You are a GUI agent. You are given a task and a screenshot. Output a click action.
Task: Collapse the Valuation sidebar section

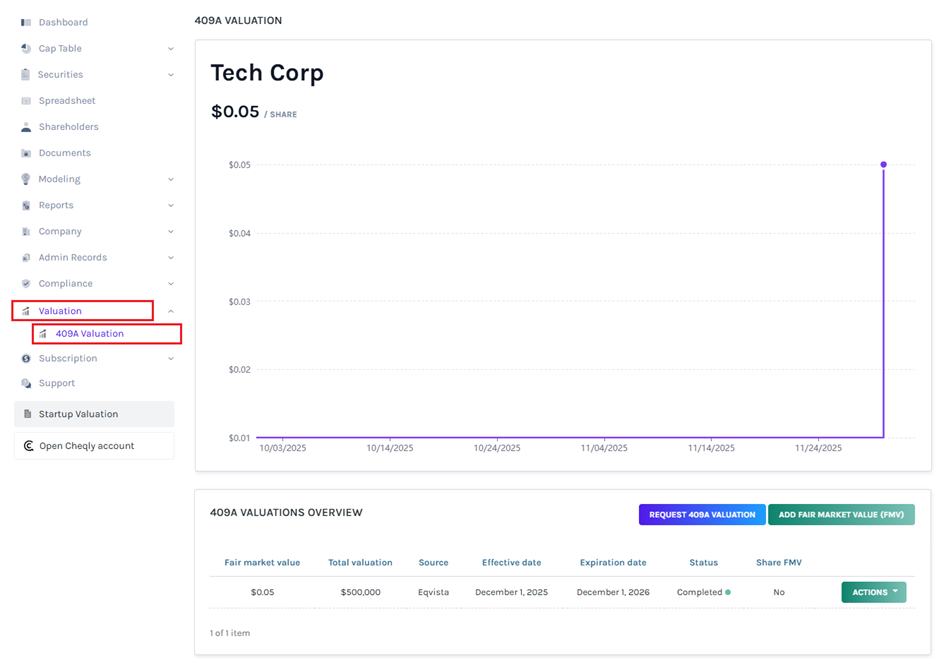[169, 309]
